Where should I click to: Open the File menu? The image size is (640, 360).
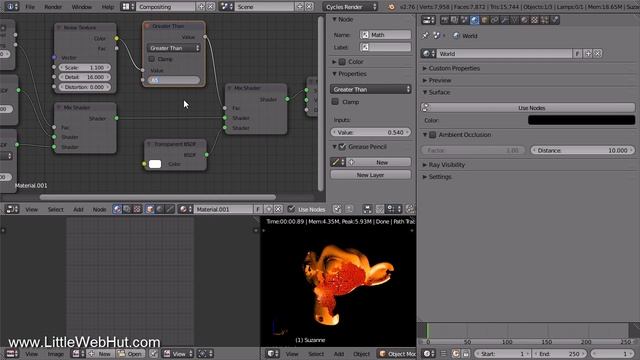(30, 7)
